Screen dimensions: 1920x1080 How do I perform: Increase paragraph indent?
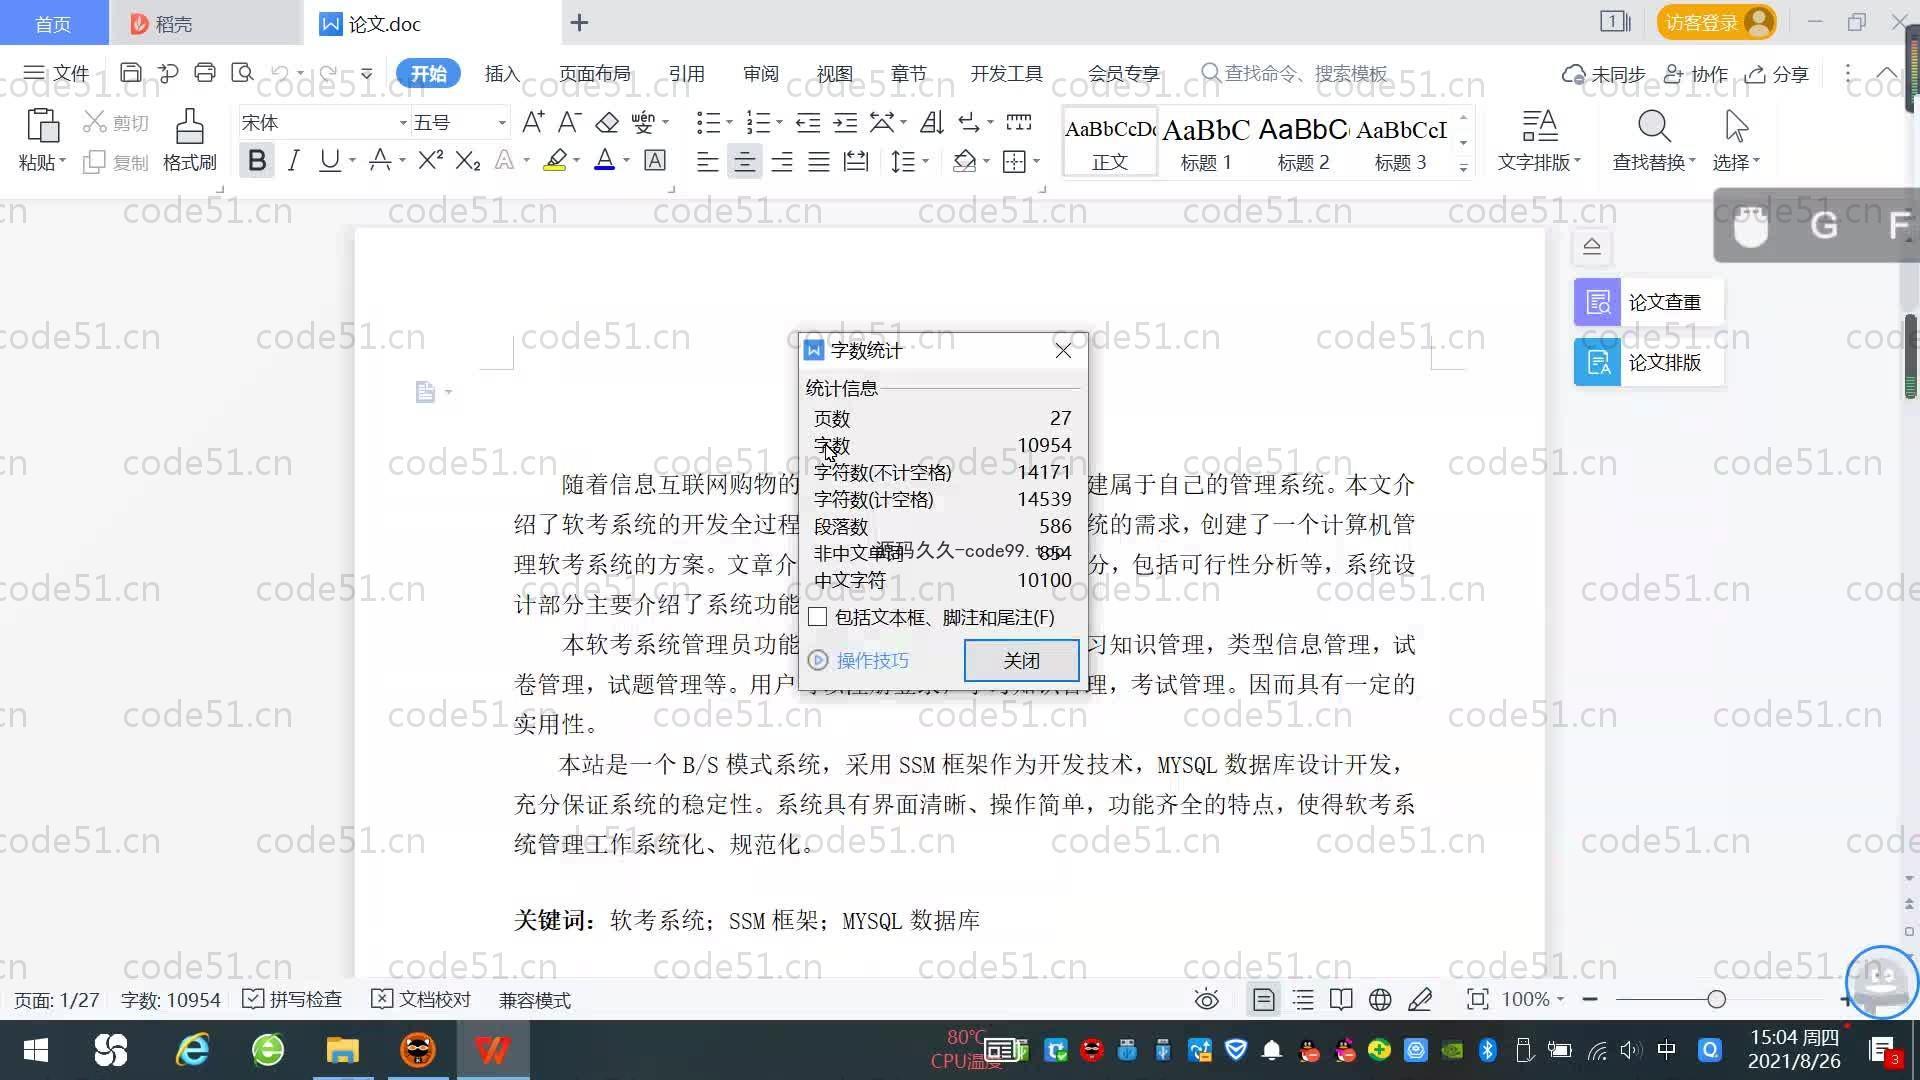pos(846,123)
